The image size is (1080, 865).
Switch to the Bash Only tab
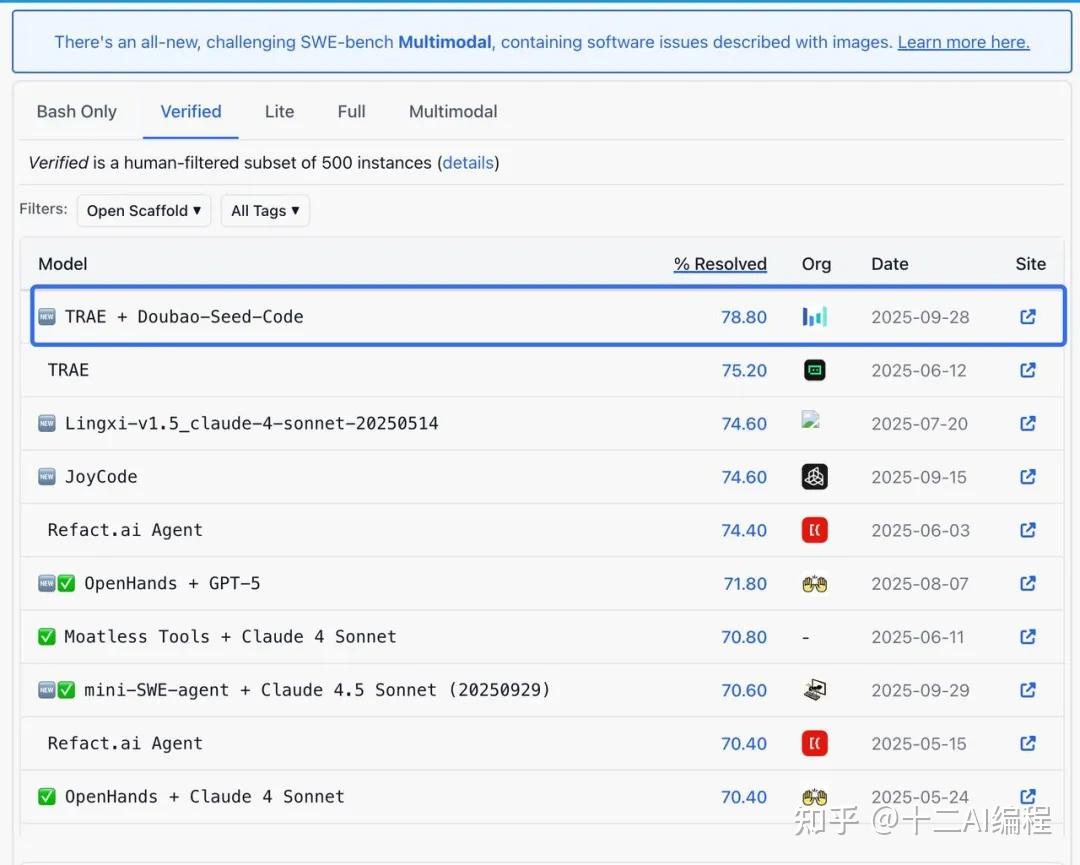[x=76, y=112]
